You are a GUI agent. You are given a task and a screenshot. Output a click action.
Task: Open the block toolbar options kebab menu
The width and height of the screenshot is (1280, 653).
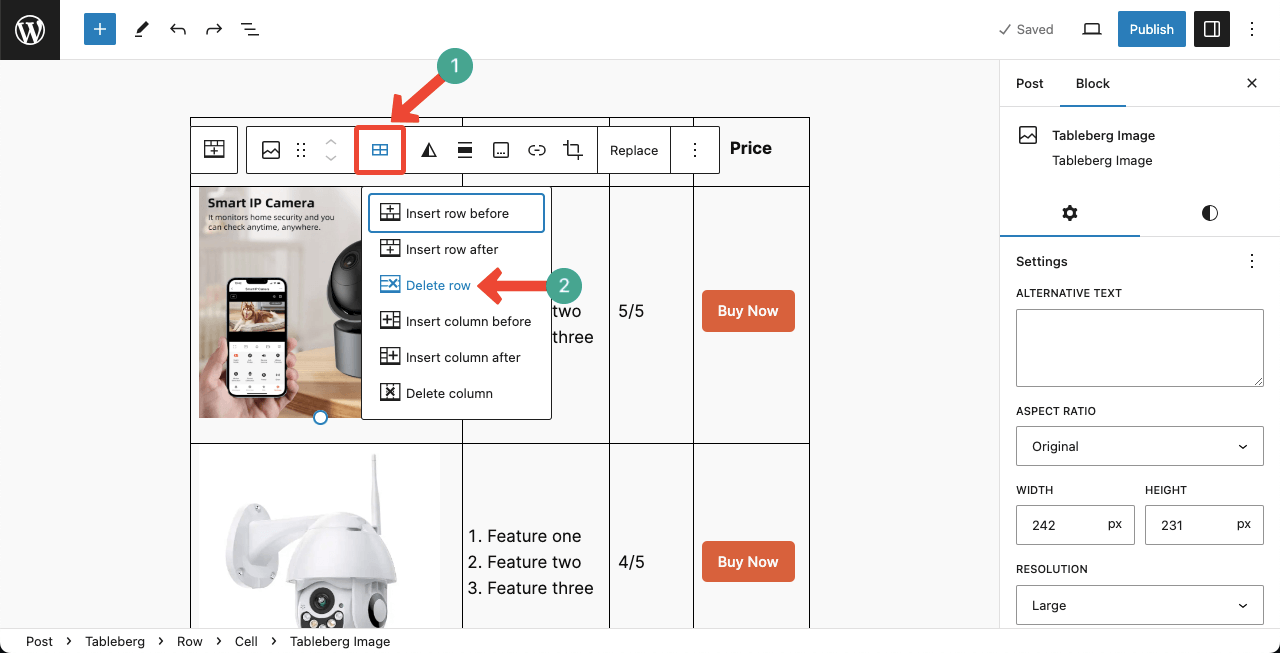point(695,149)
